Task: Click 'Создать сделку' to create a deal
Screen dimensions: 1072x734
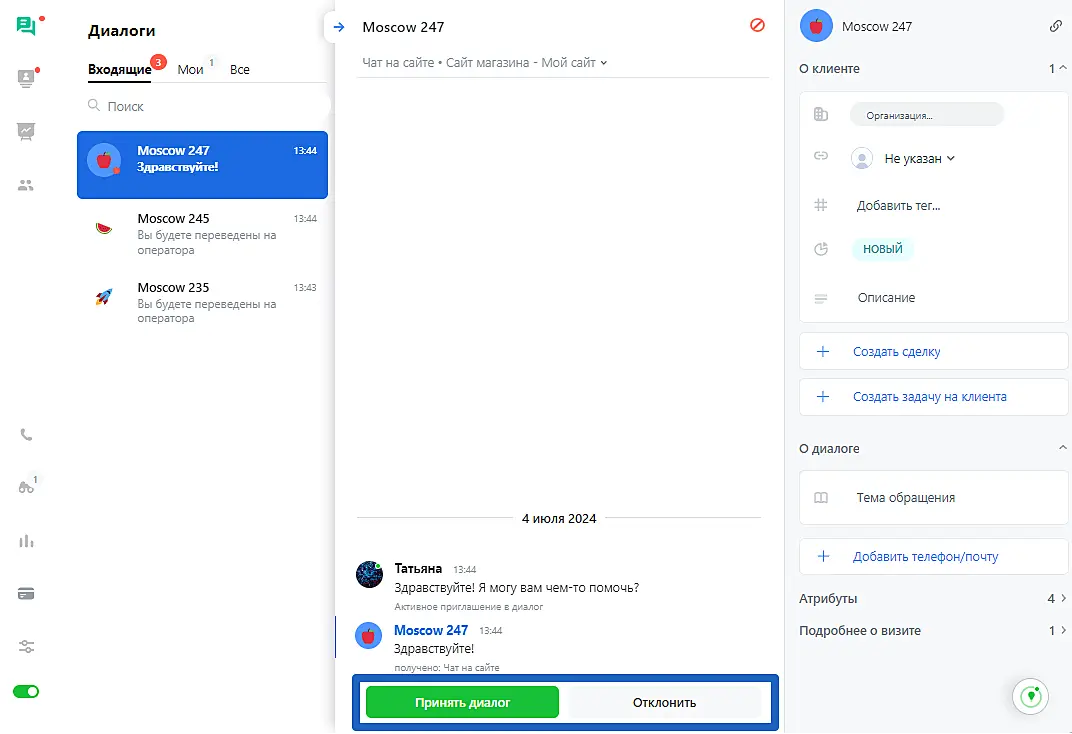Action: (x=896, y=352)
